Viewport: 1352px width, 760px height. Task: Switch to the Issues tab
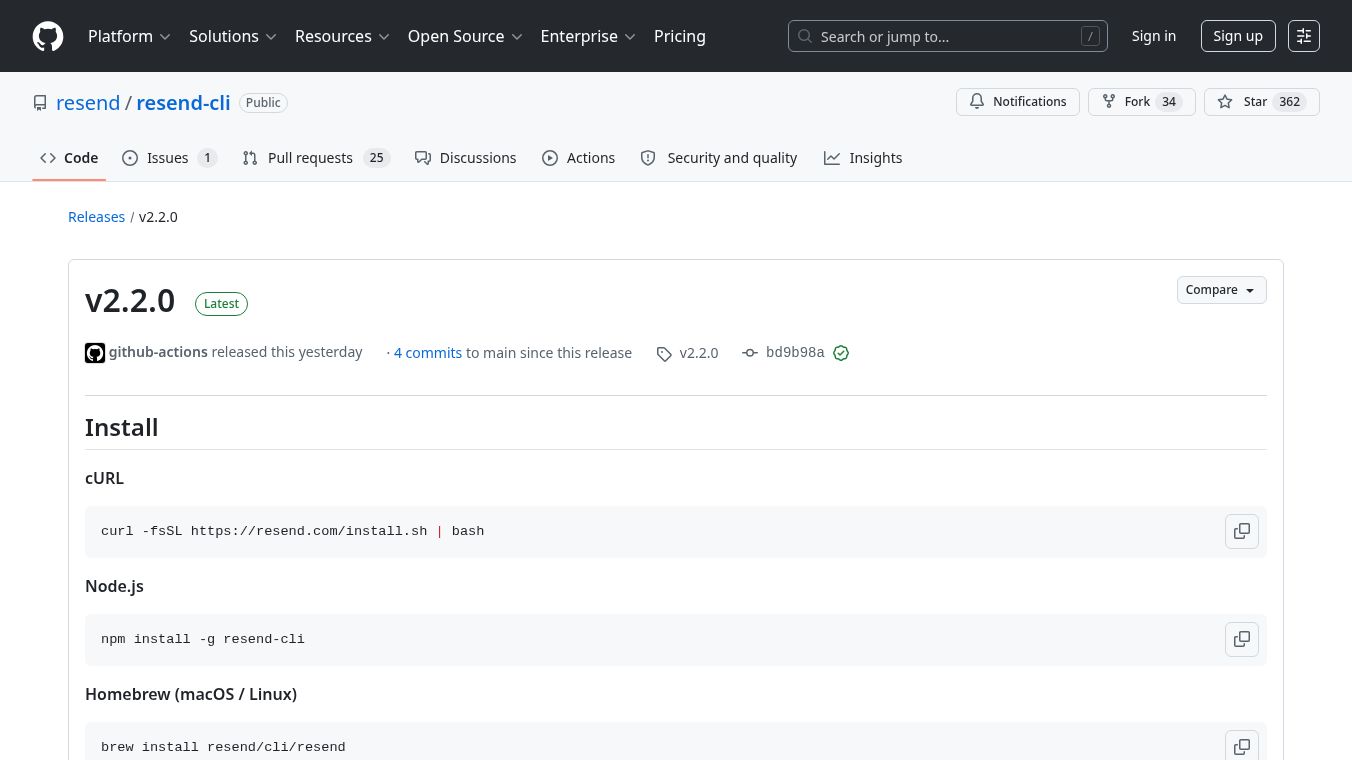coord(169,158)
